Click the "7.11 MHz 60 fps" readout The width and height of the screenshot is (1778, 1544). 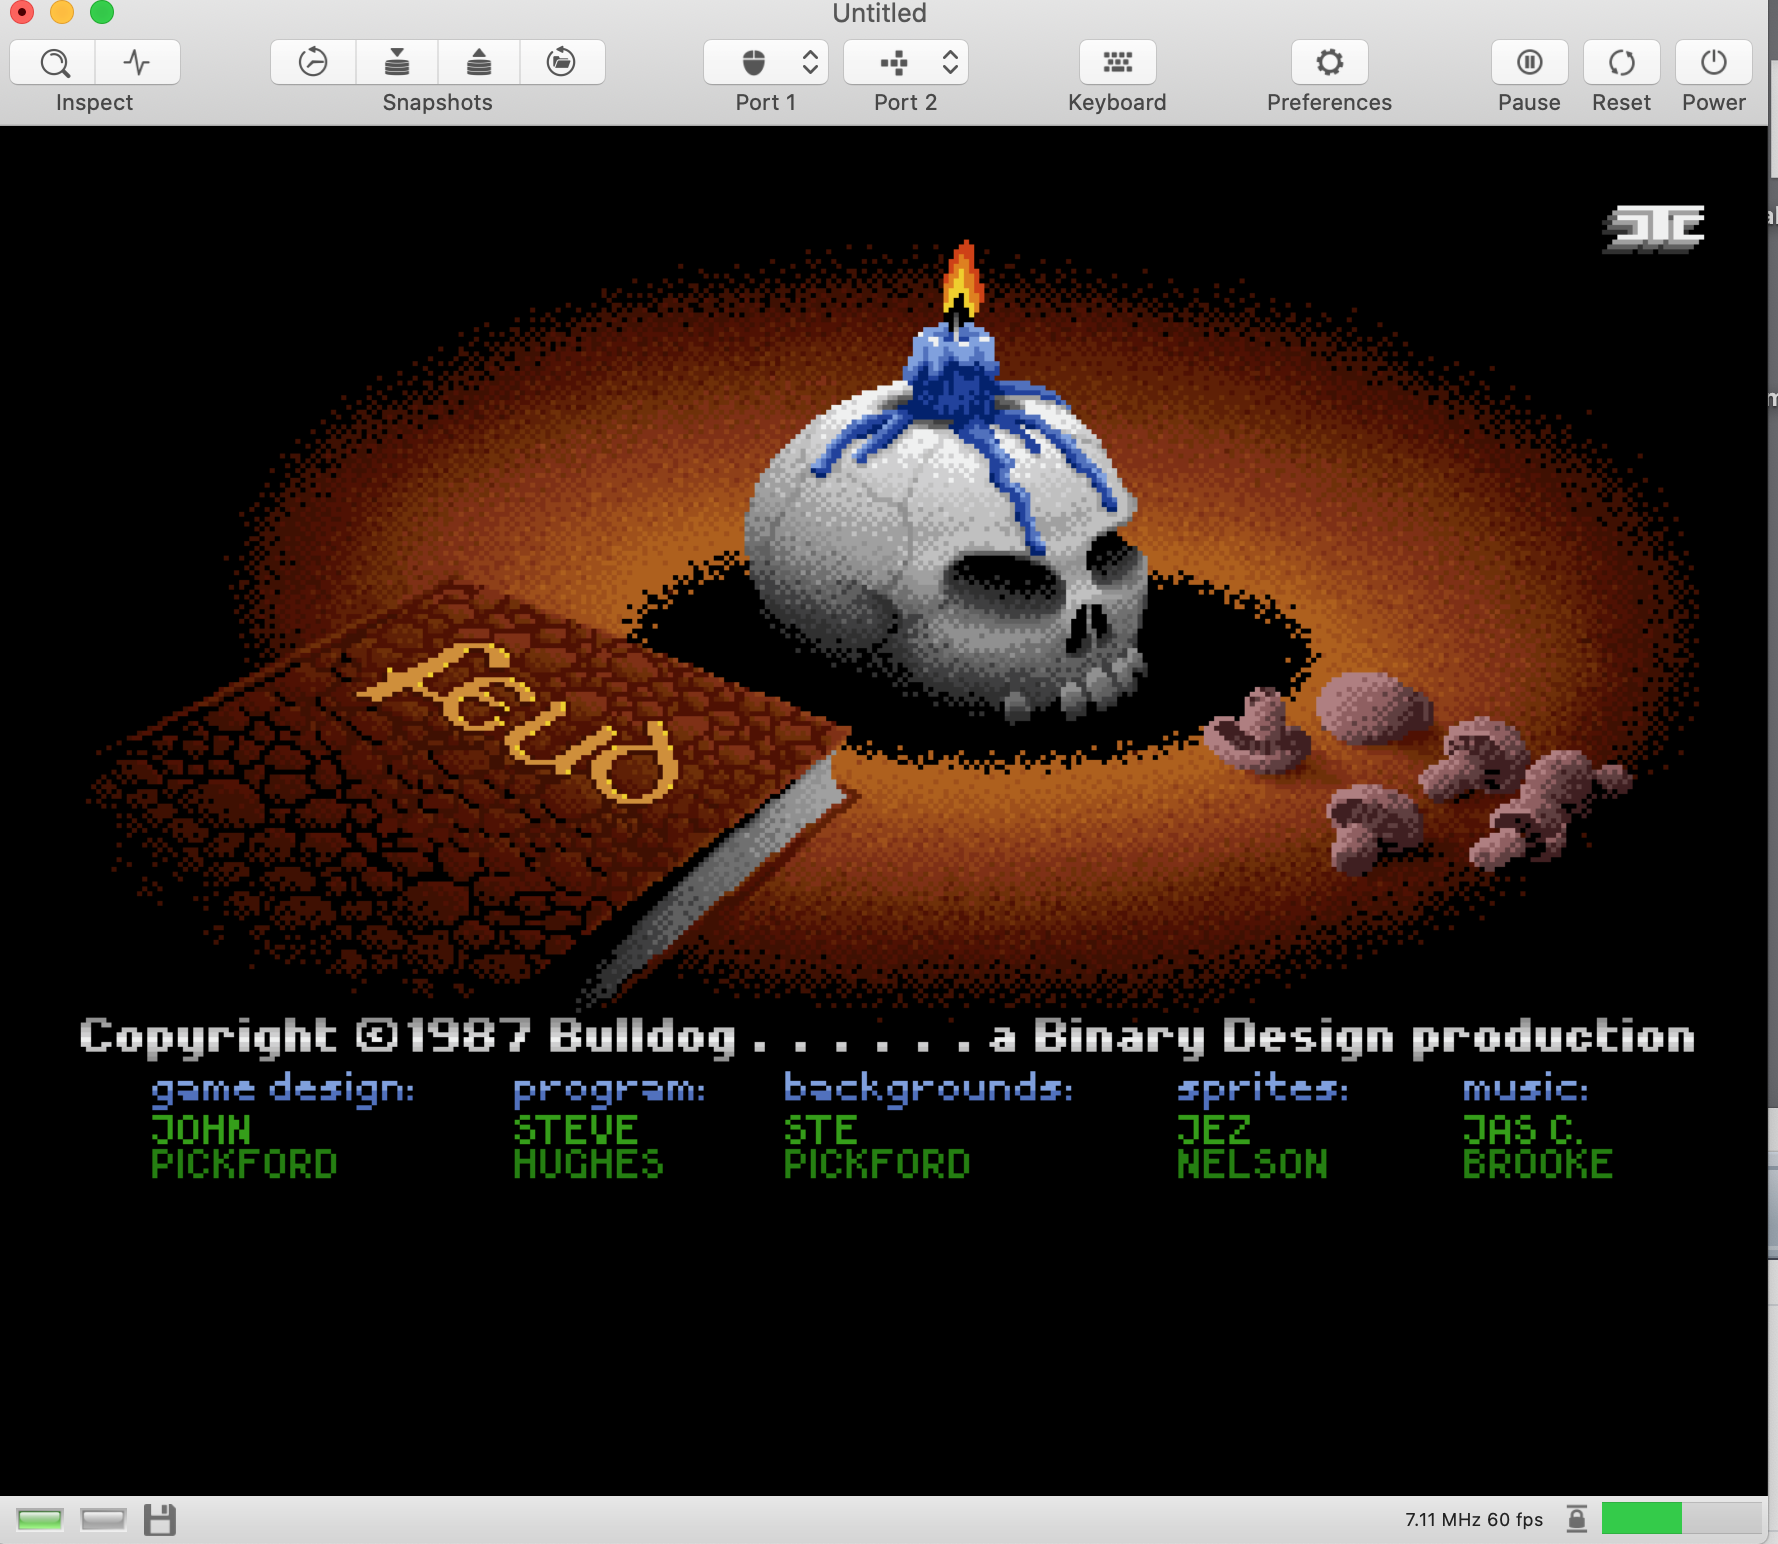pos(1474,1520)
